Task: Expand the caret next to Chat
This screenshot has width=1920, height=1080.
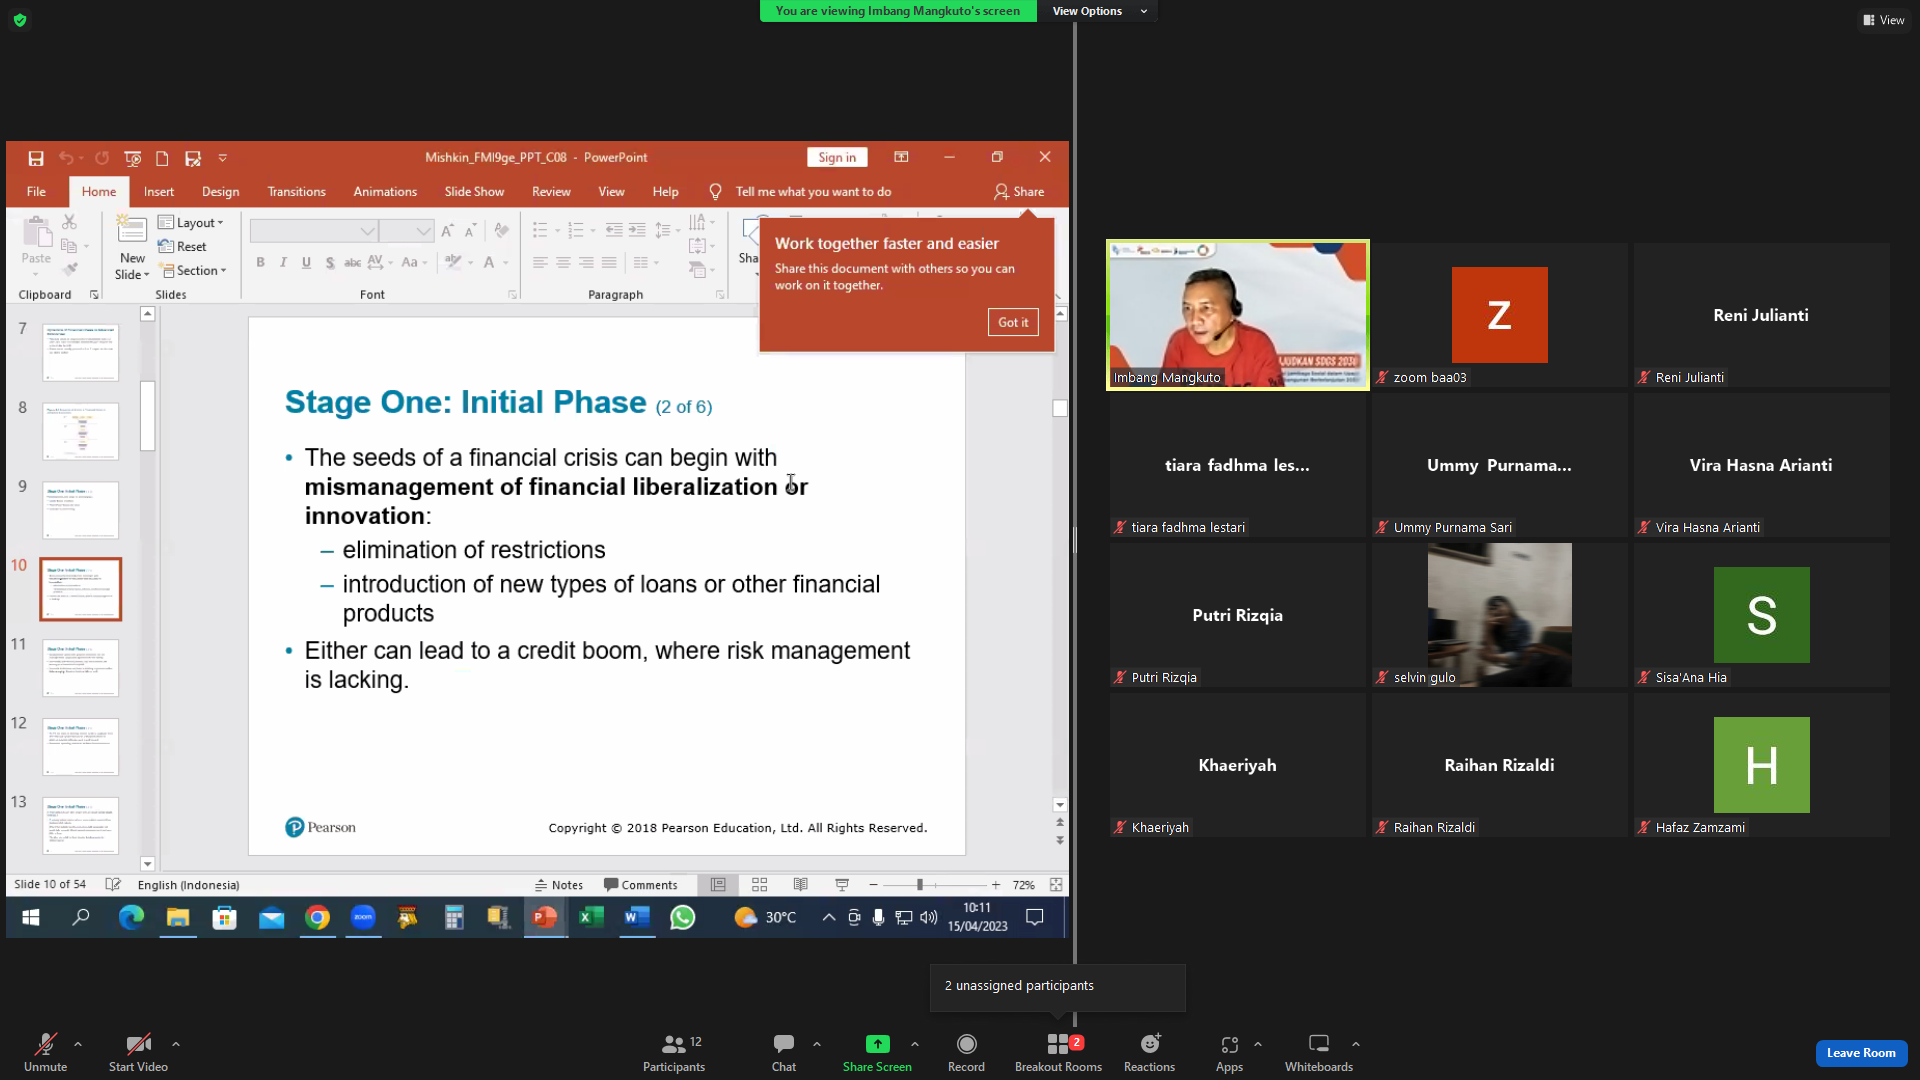Action: [x=817, y=1044]
